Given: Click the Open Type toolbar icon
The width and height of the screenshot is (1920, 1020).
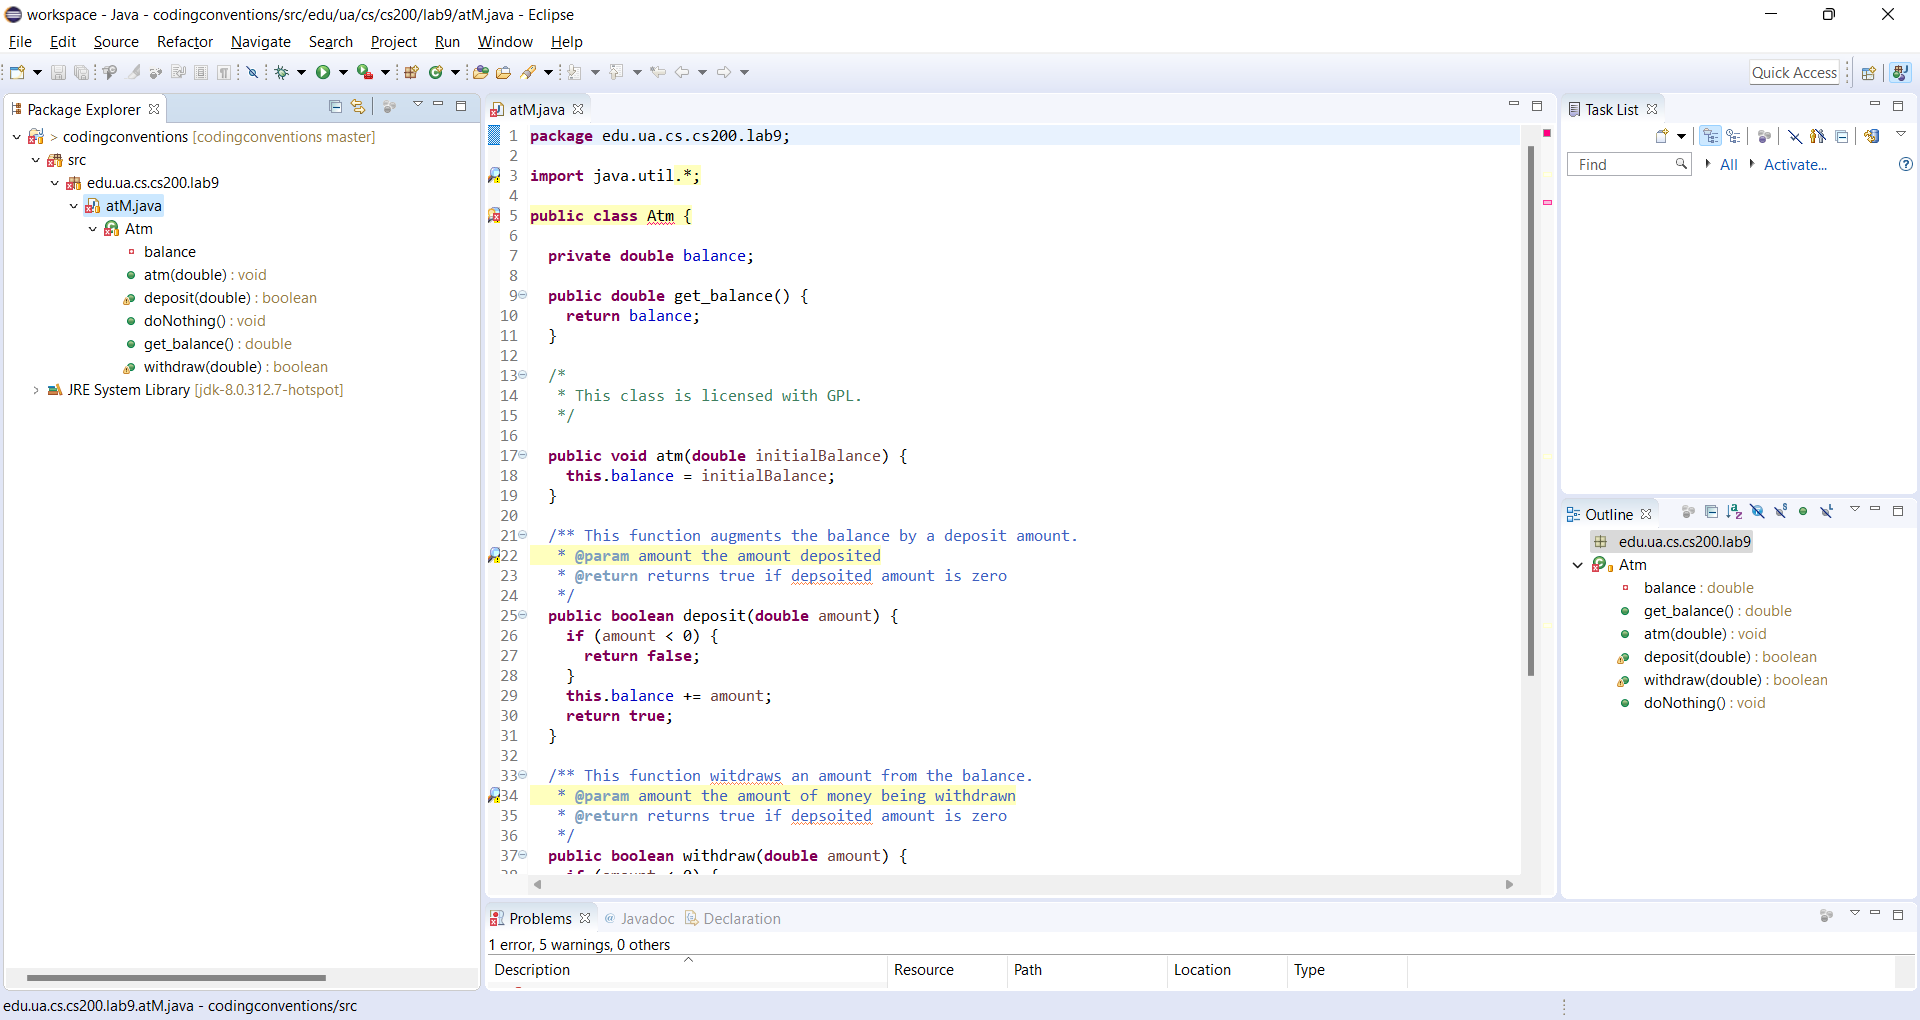Looking at the screenshot, I should 480,72.
